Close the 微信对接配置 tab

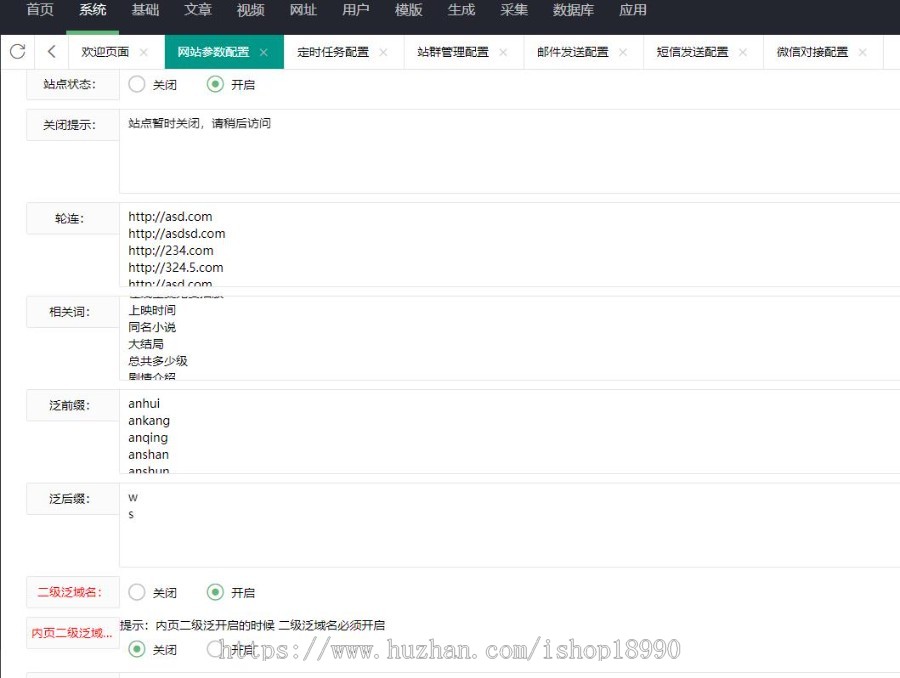coord(863,52)
